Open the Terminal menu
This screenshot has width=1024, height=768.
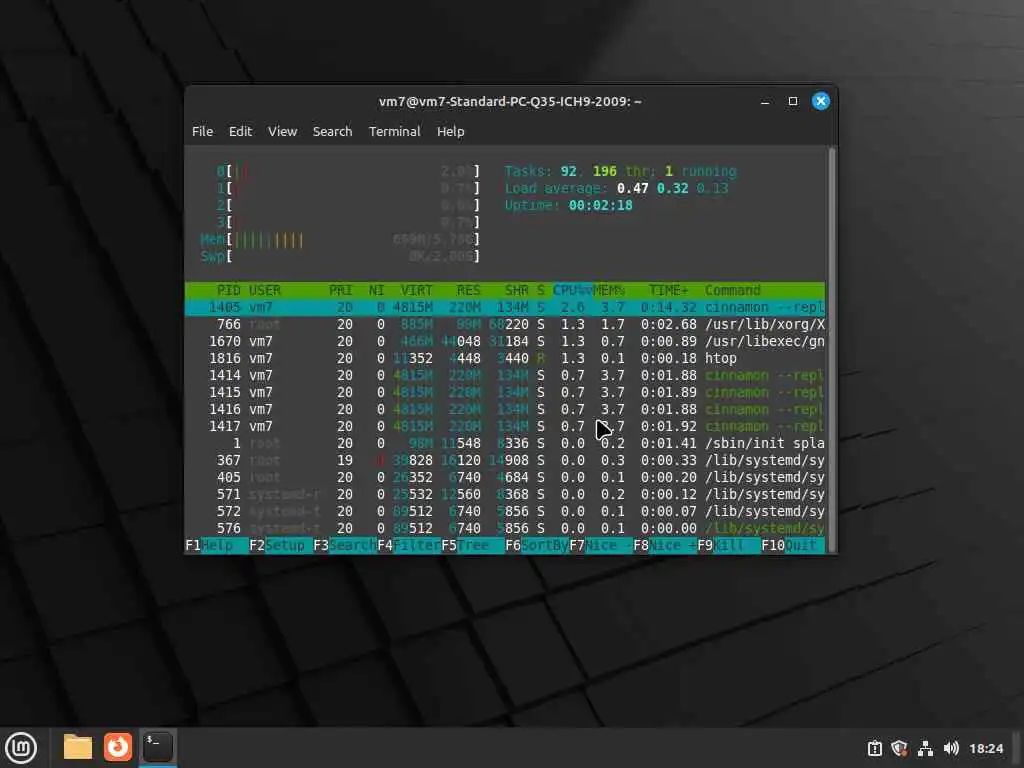pos(394,131)
